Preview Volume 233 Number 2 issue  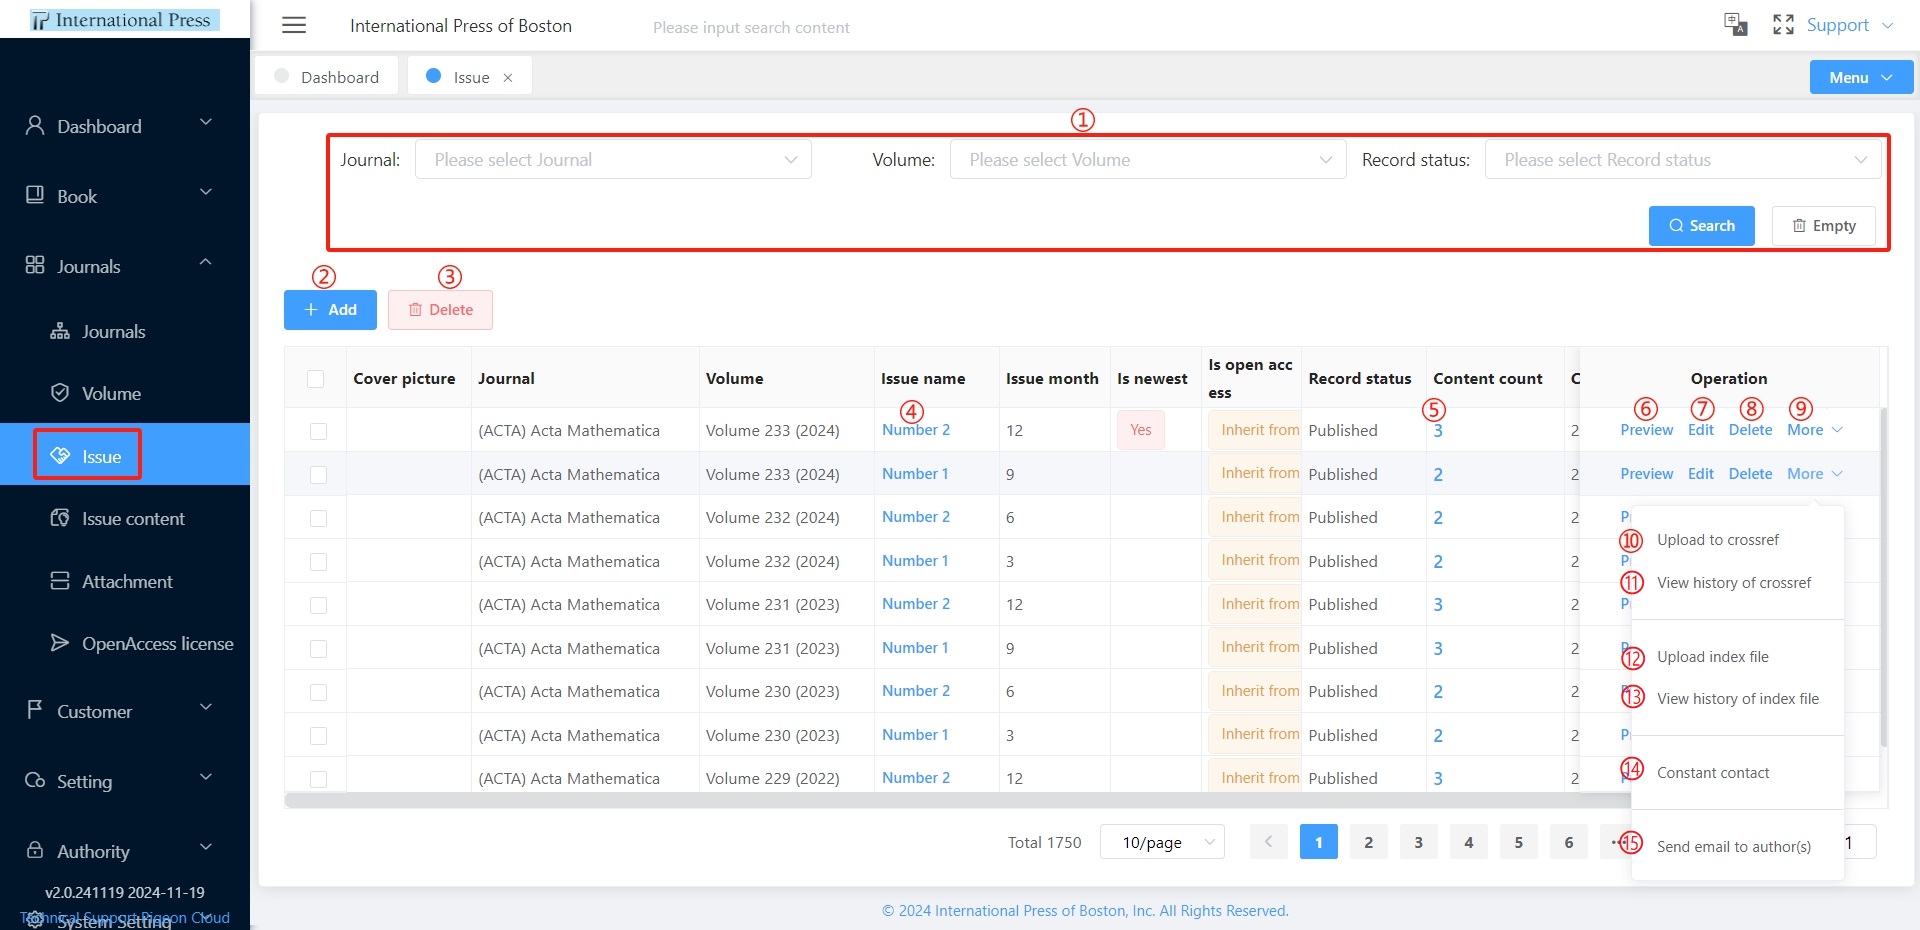pos(1646,430)
